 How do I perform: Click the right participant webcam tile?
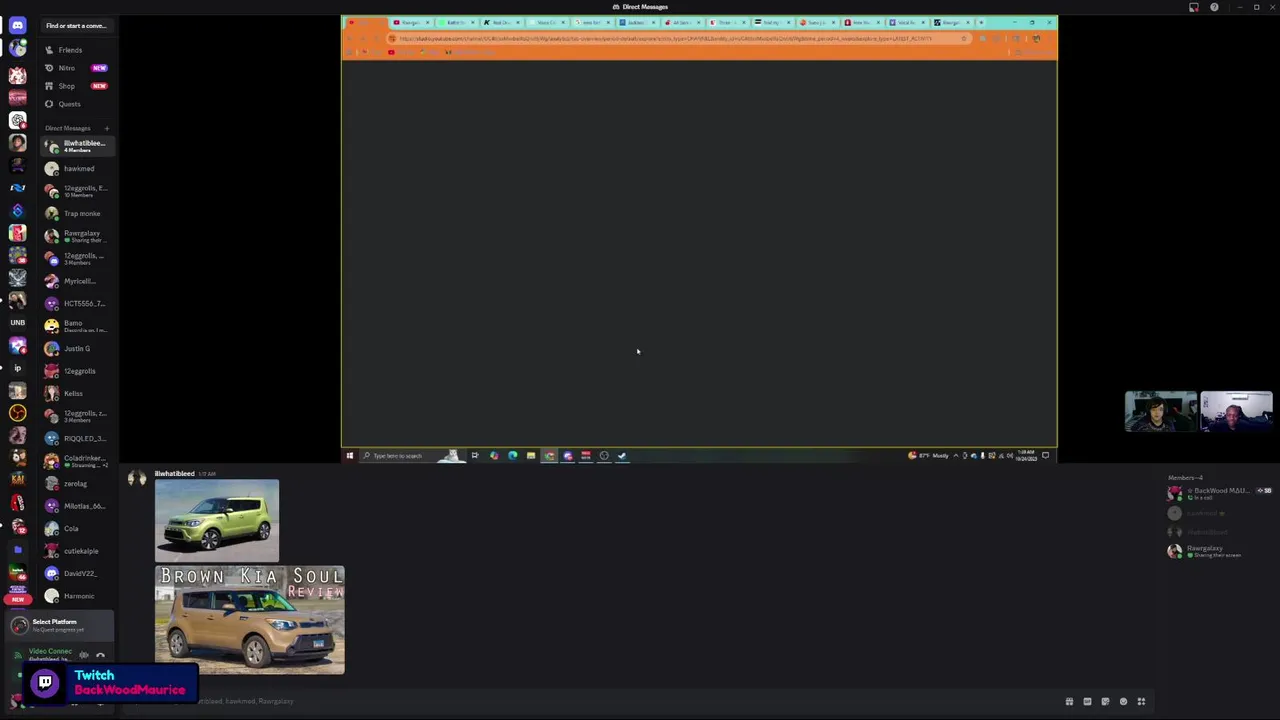1237,411
